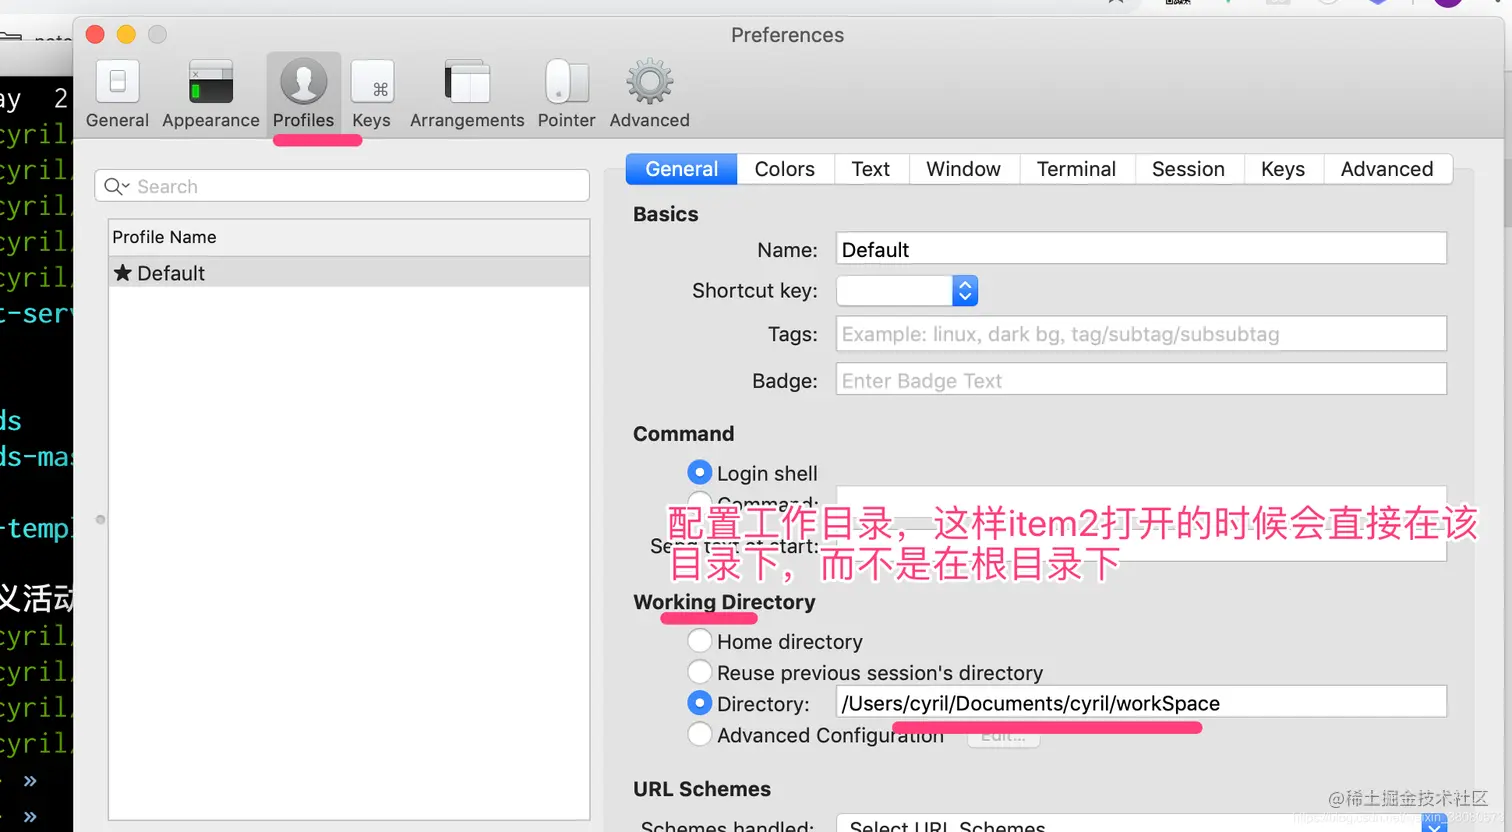The height and width of the screenshot is (832, 1512).
Task: Switch to the Colors profile tab
Action: [x=785, y=169]
